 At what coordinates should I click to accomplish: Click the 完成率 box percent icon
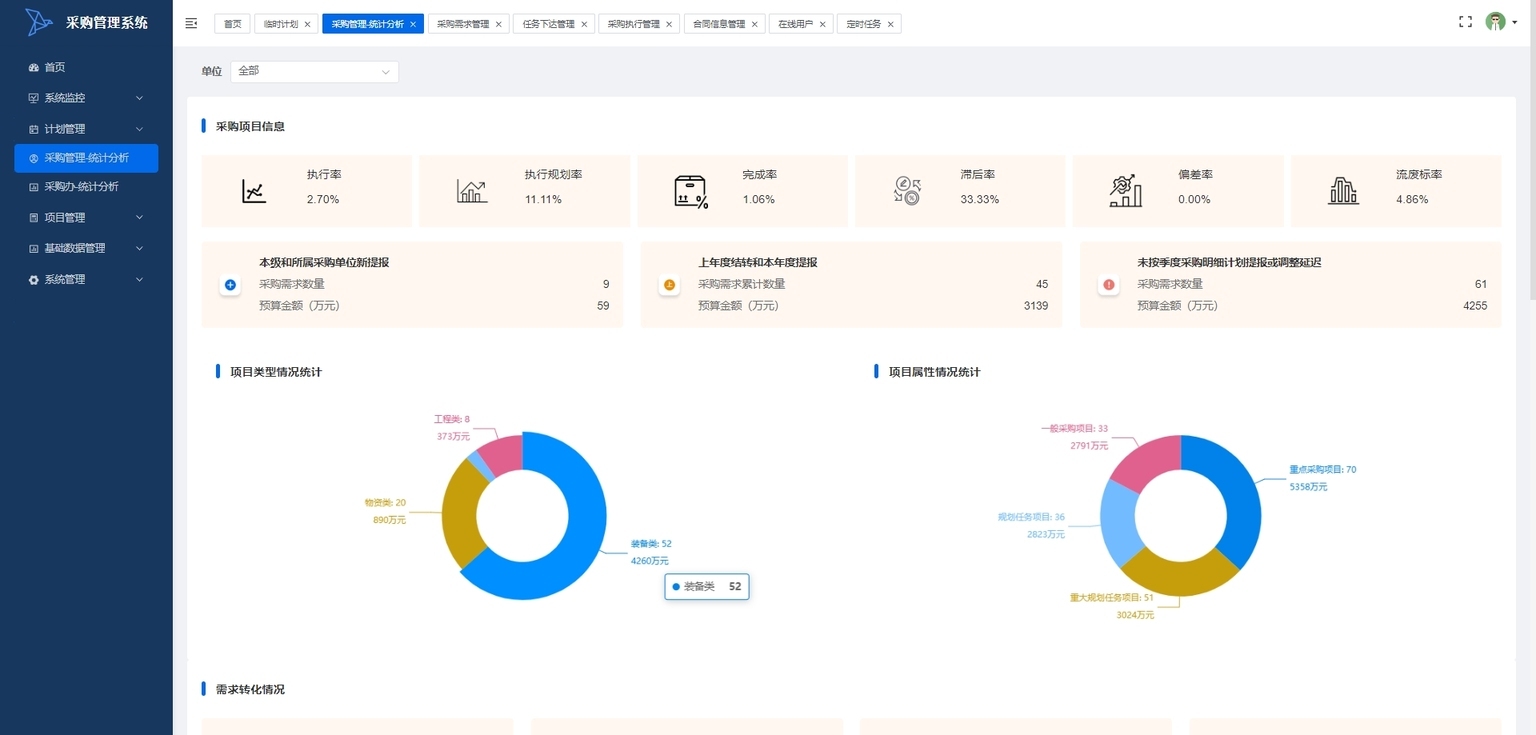tap(690, 191)
